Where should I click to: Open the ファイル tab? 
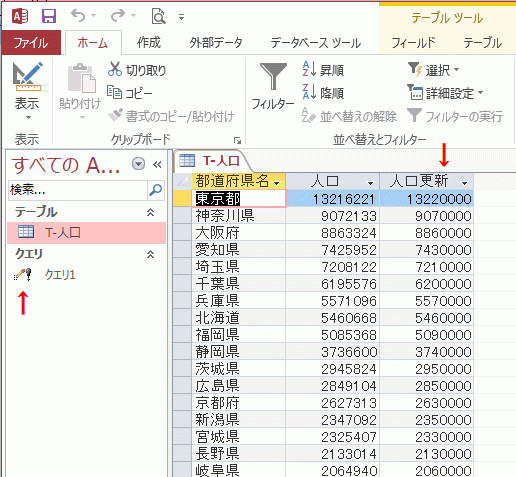pyautogui.click(x=31, y=43)
